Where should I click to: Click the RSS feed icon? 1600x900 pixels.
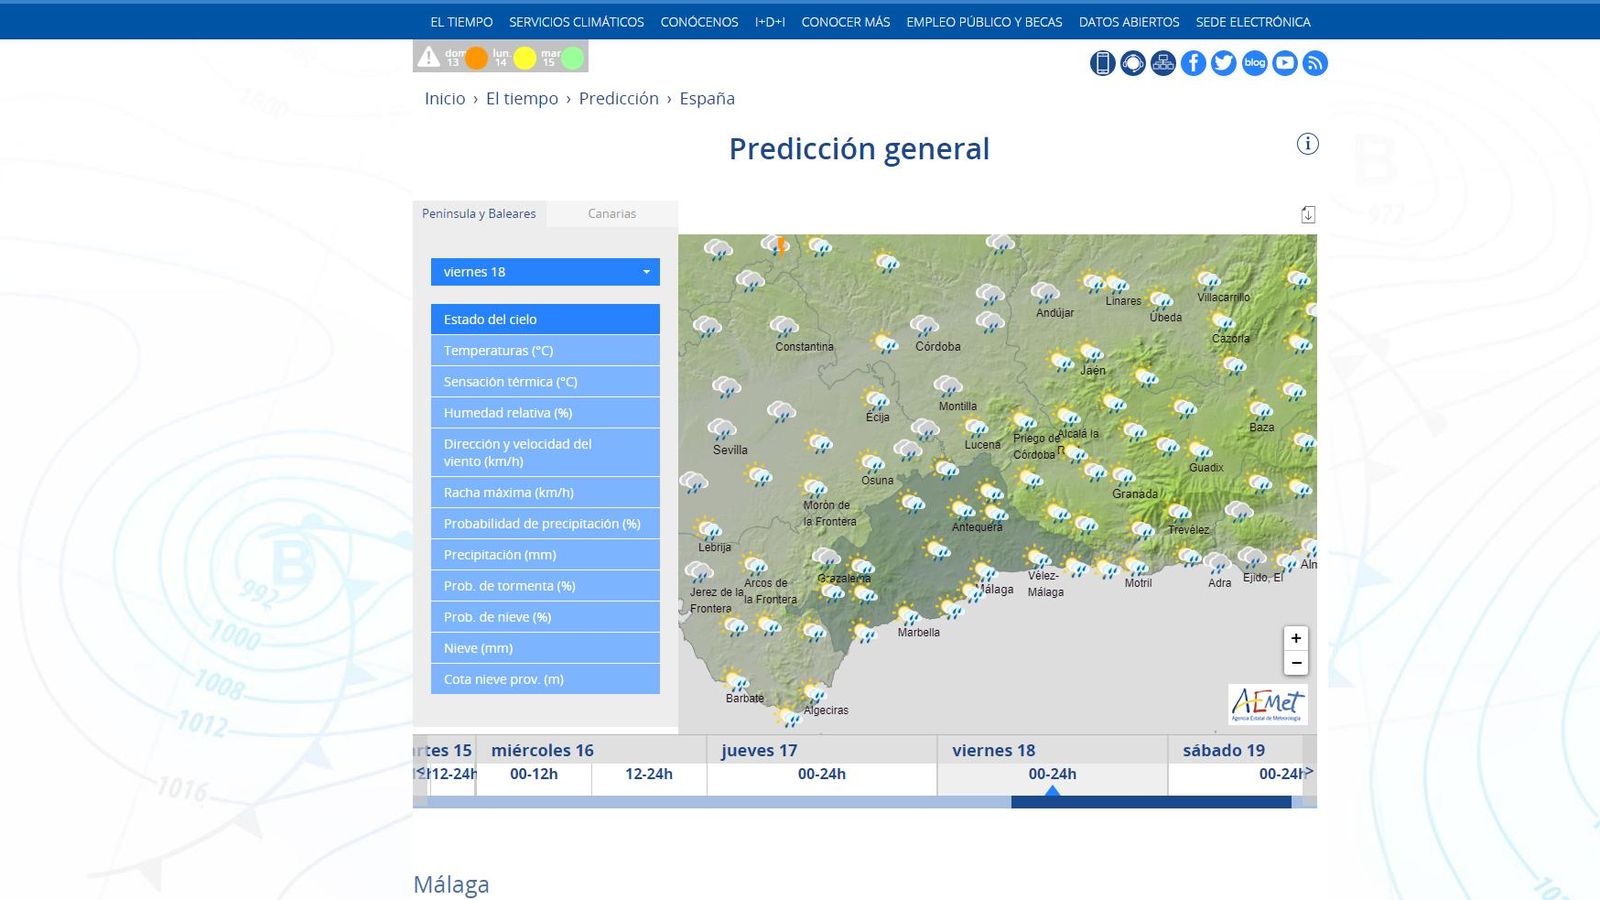tap(1313, 63)
